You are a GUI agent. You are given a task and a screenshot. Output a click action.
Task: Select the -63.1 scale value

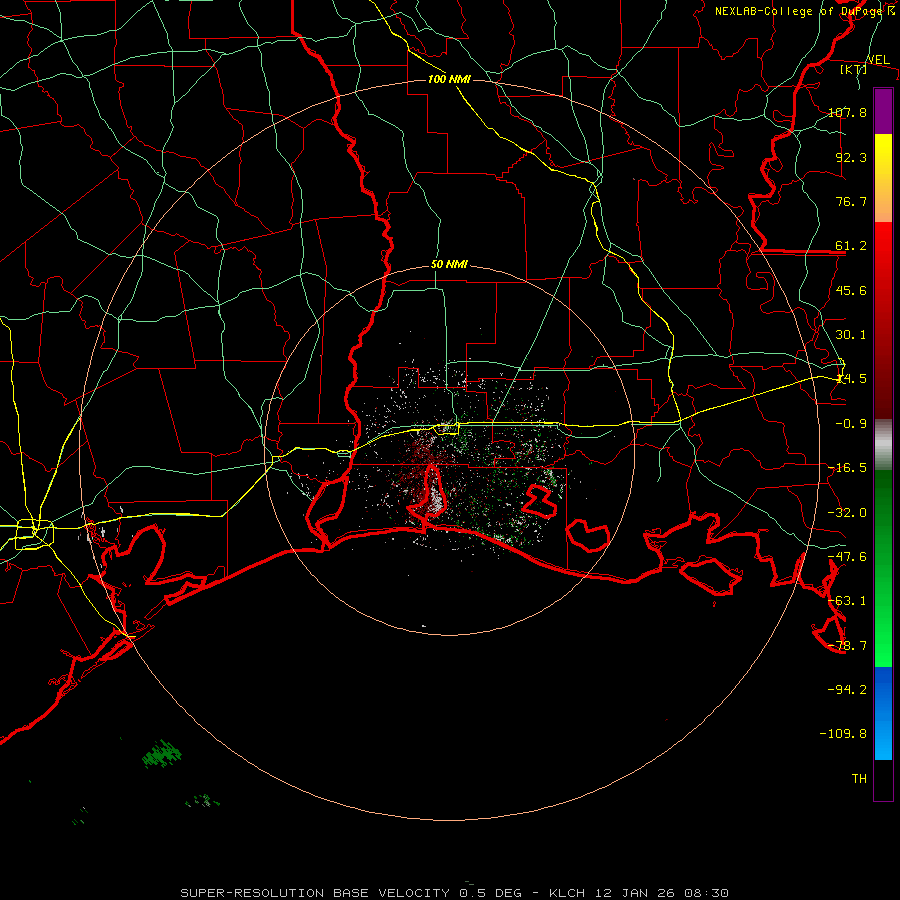click(x=847, y=601)
